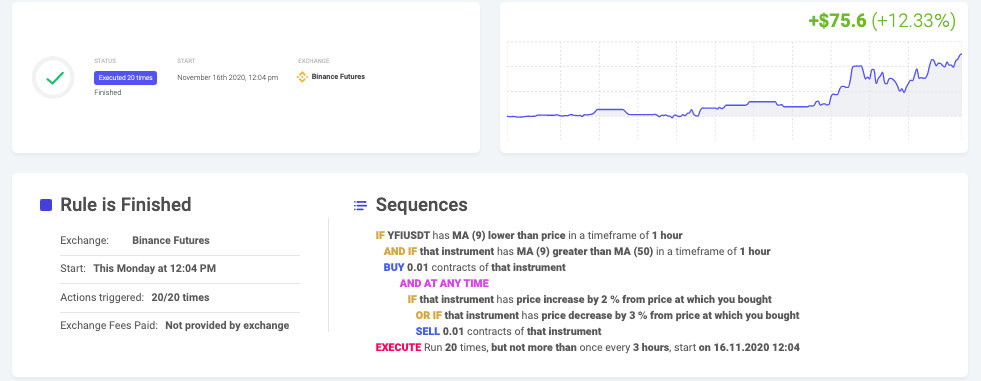Click the AND AT ANY TIME condition line

click(x=444, y=283)
